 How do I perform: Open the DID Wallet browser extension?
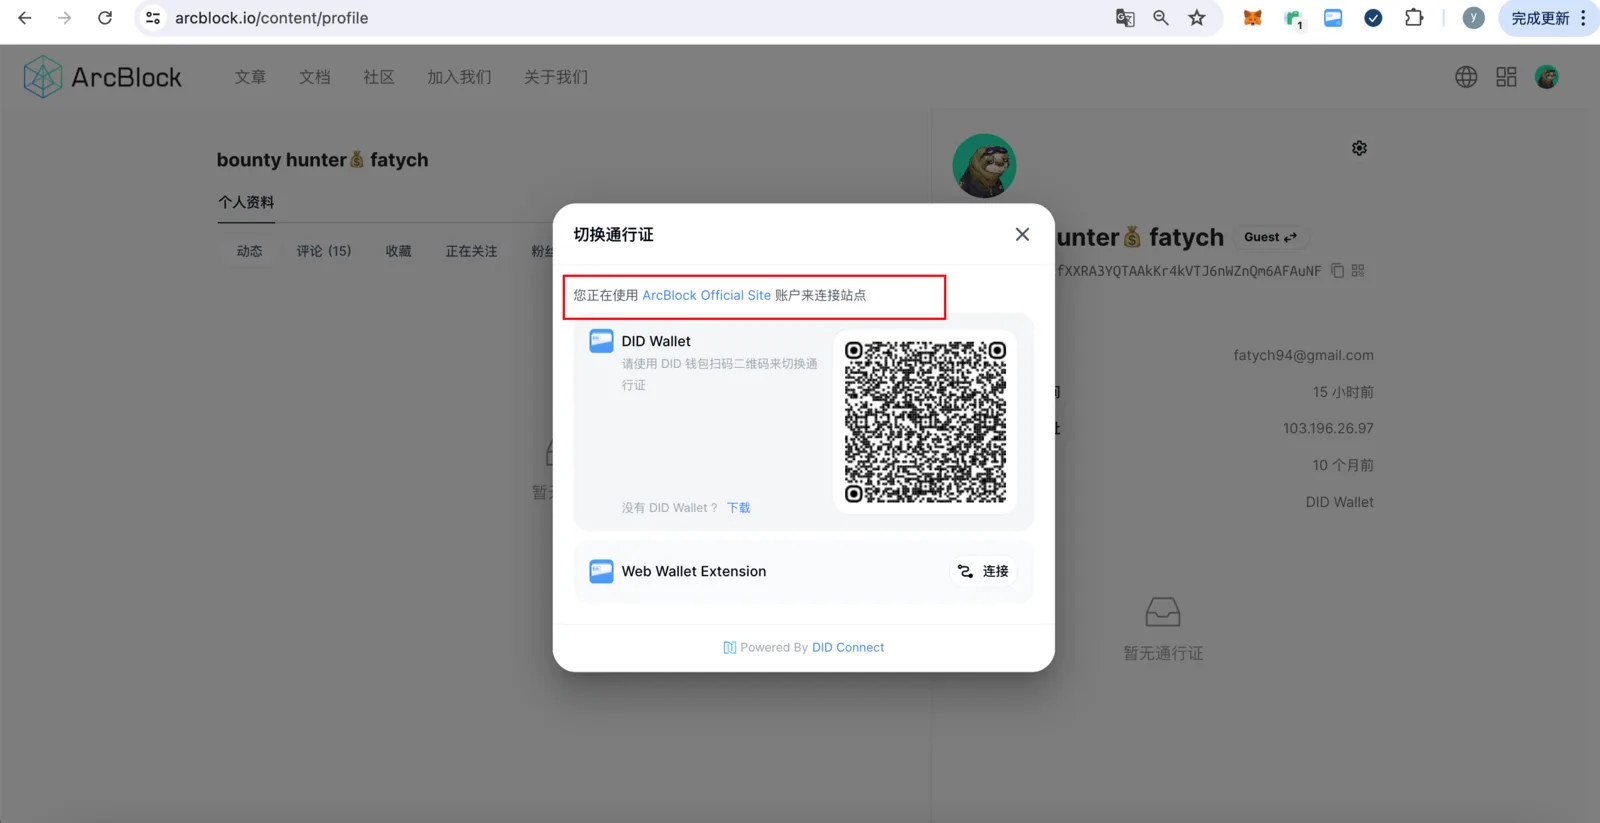(1333, 18)
